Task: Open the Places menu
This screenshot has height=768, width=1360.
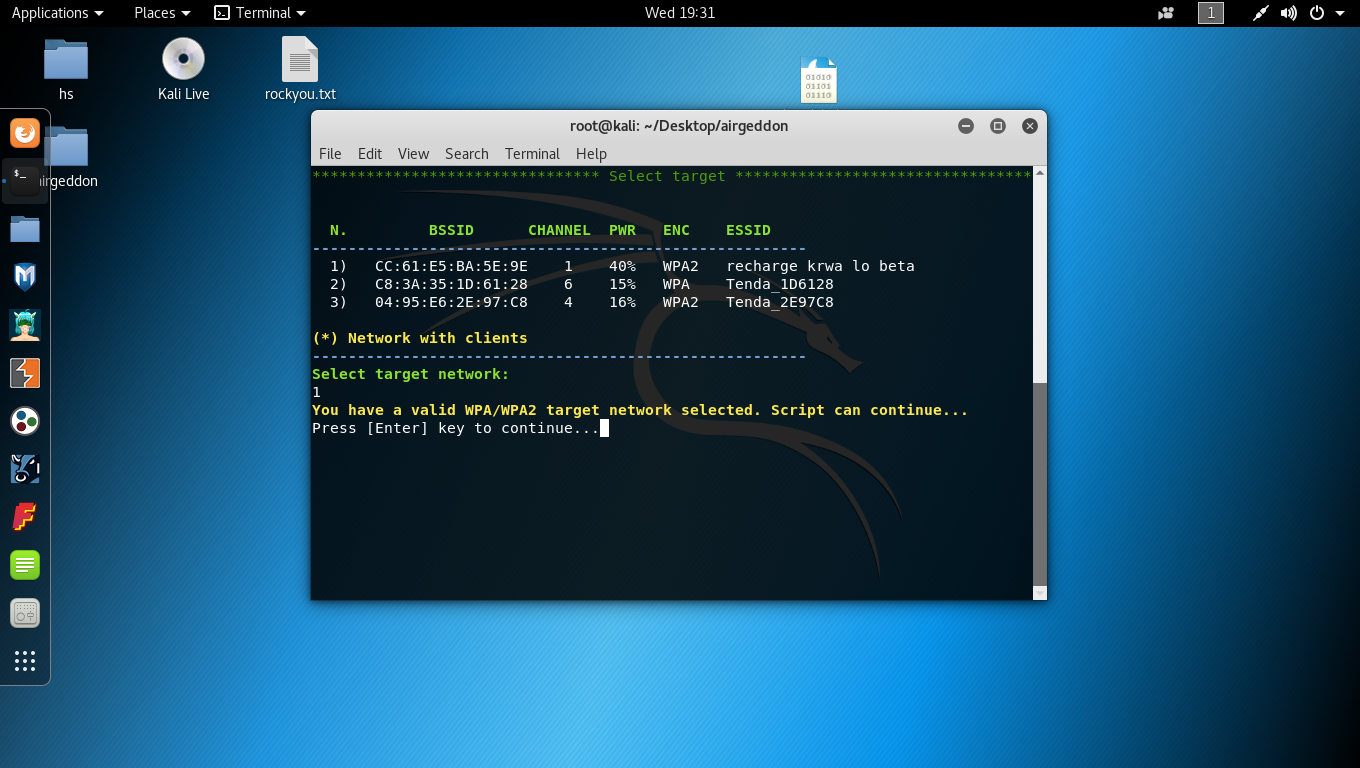Action: coord(162,13)
